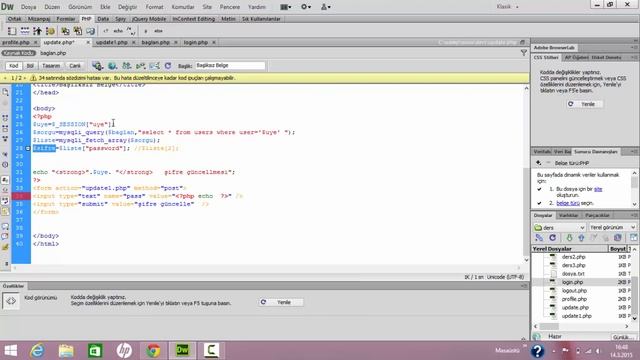Open the Komutlar menu
Screen dimensions: 640x360
(183, 7)
